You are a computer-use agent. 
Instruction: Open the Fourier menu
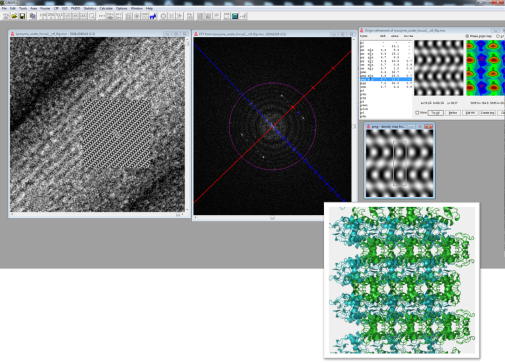pos(45,8)
